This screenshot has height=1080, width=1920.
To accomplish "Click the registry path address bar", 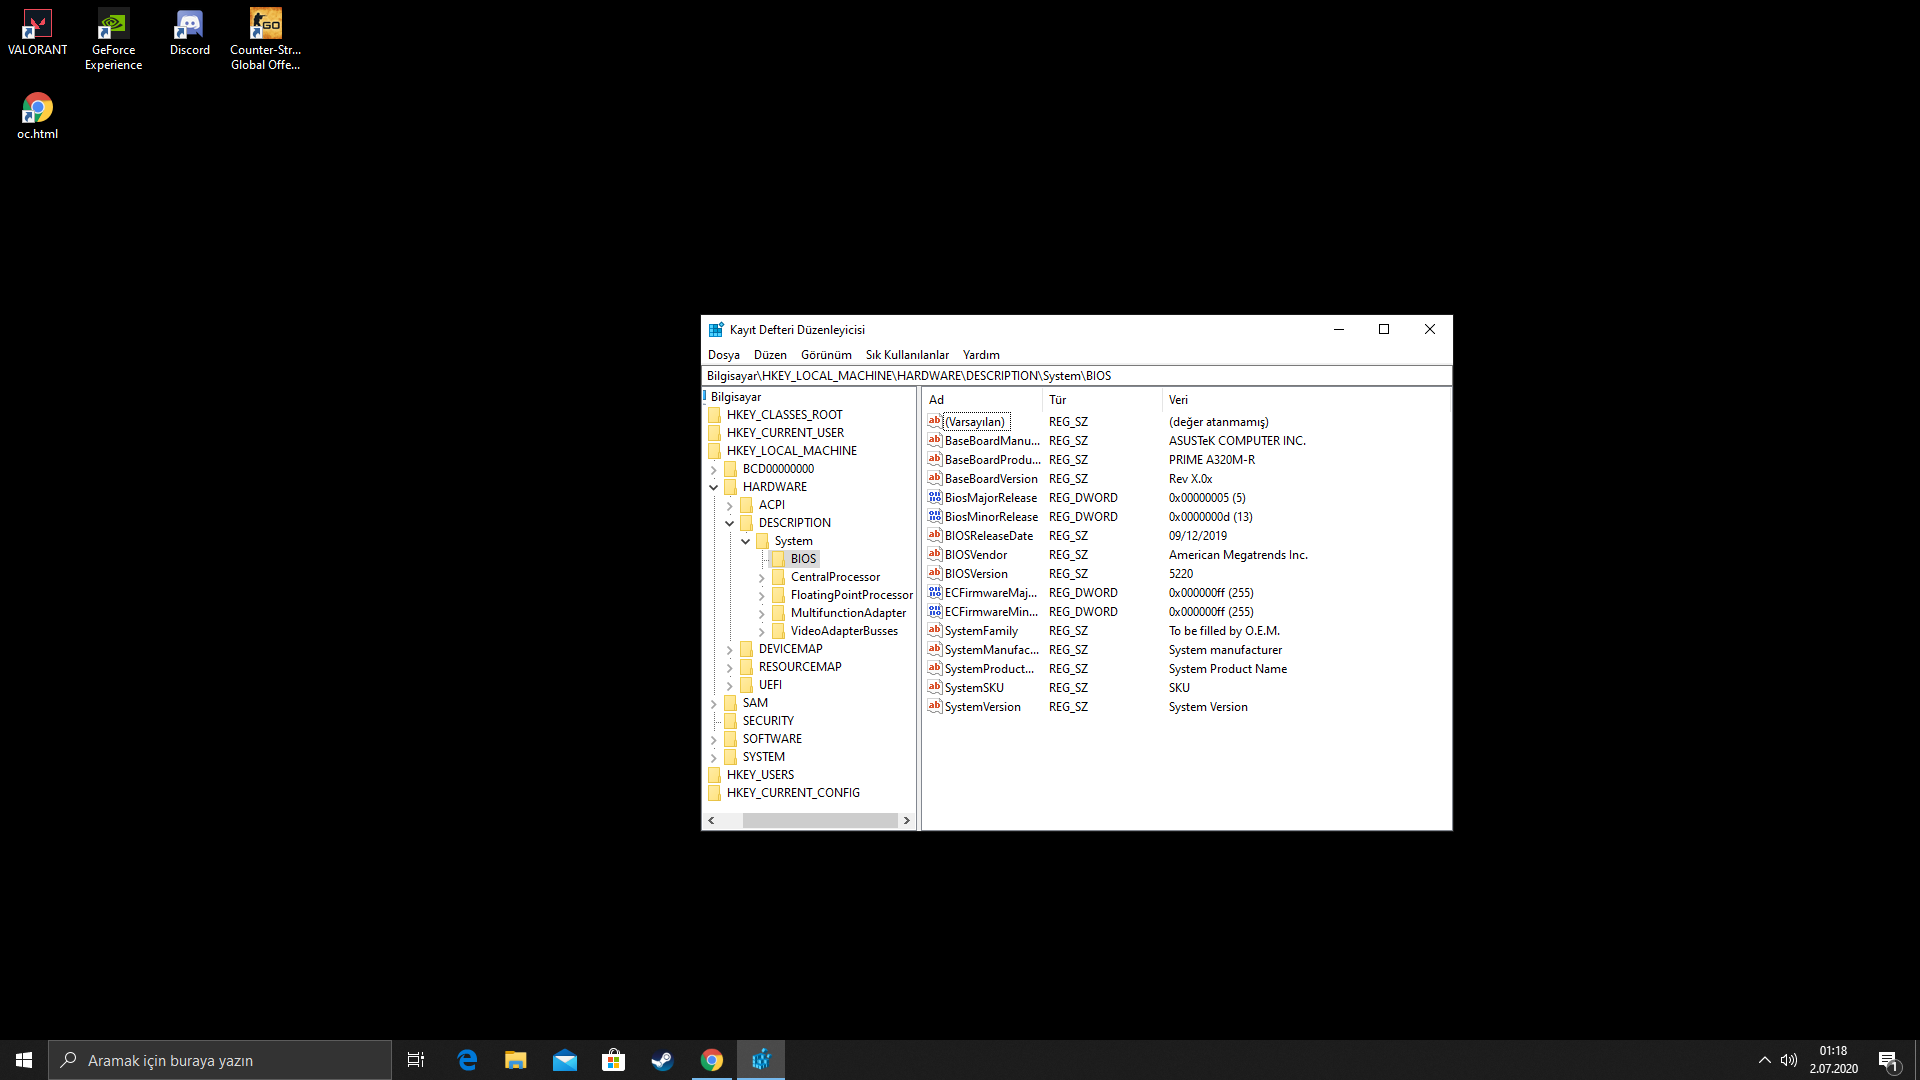I will pos(1076,376).
